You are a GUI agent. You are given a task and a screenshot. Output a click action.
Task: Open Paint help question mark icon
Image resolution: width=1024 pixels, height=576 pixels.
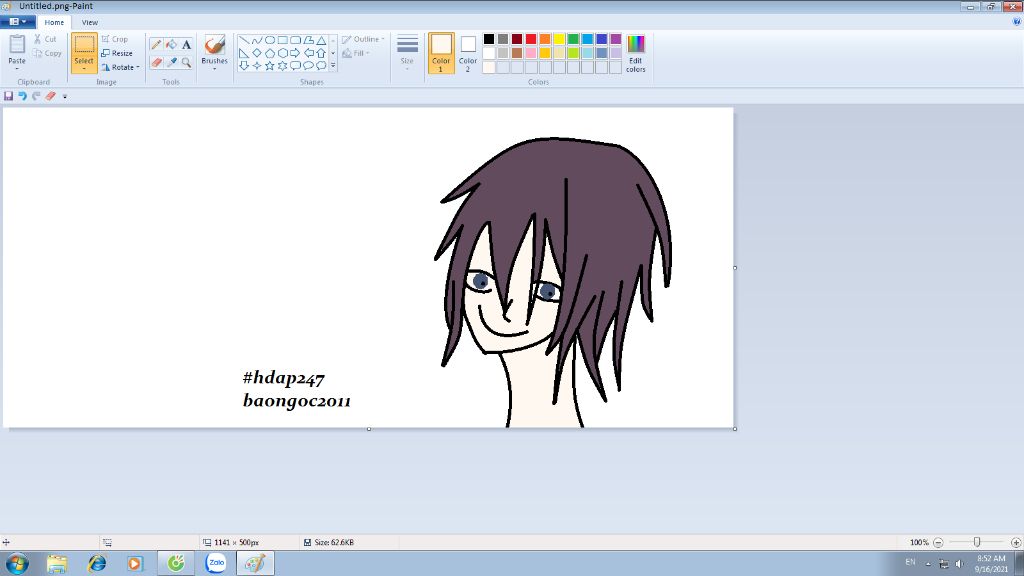click(1016, 22)
